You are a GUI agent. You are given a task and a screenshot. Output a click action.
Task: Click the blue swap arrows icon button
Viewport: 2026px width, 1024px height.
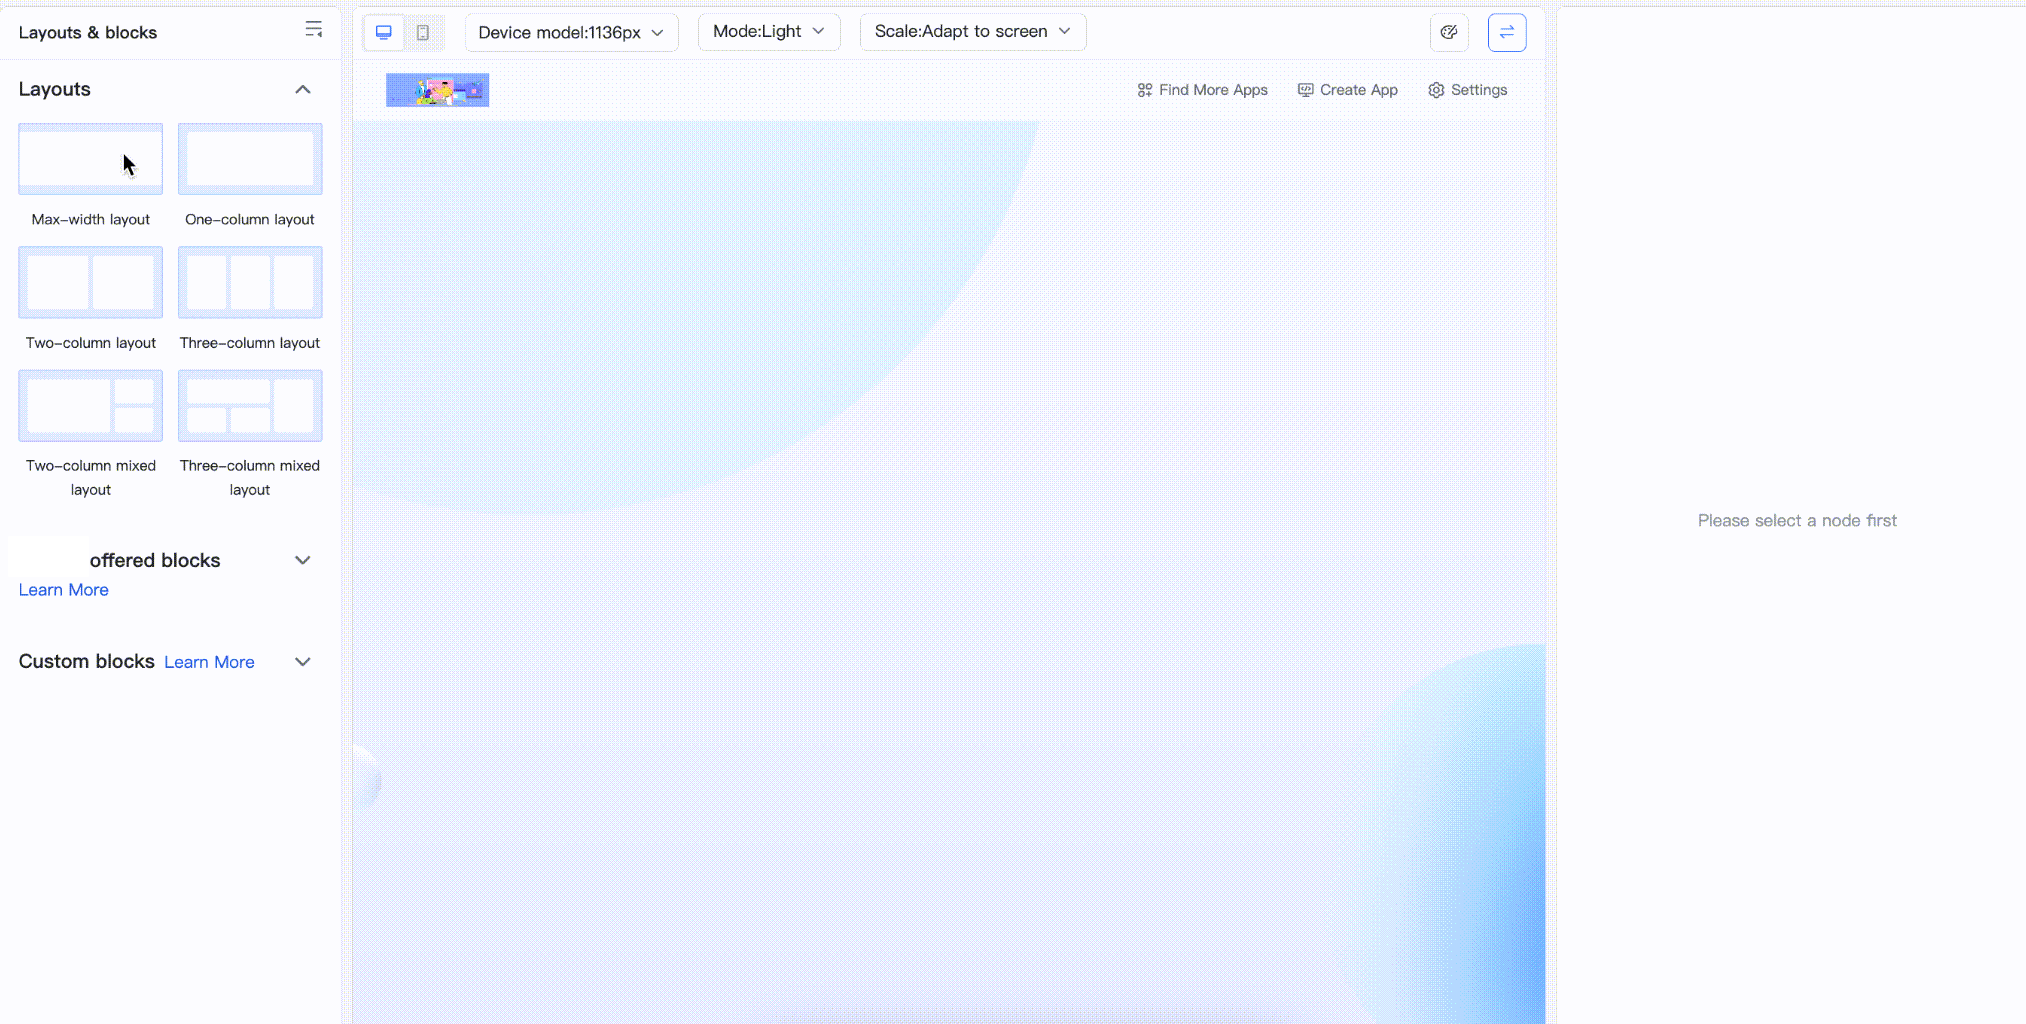pyautogui.click(x=1507, y=32)
